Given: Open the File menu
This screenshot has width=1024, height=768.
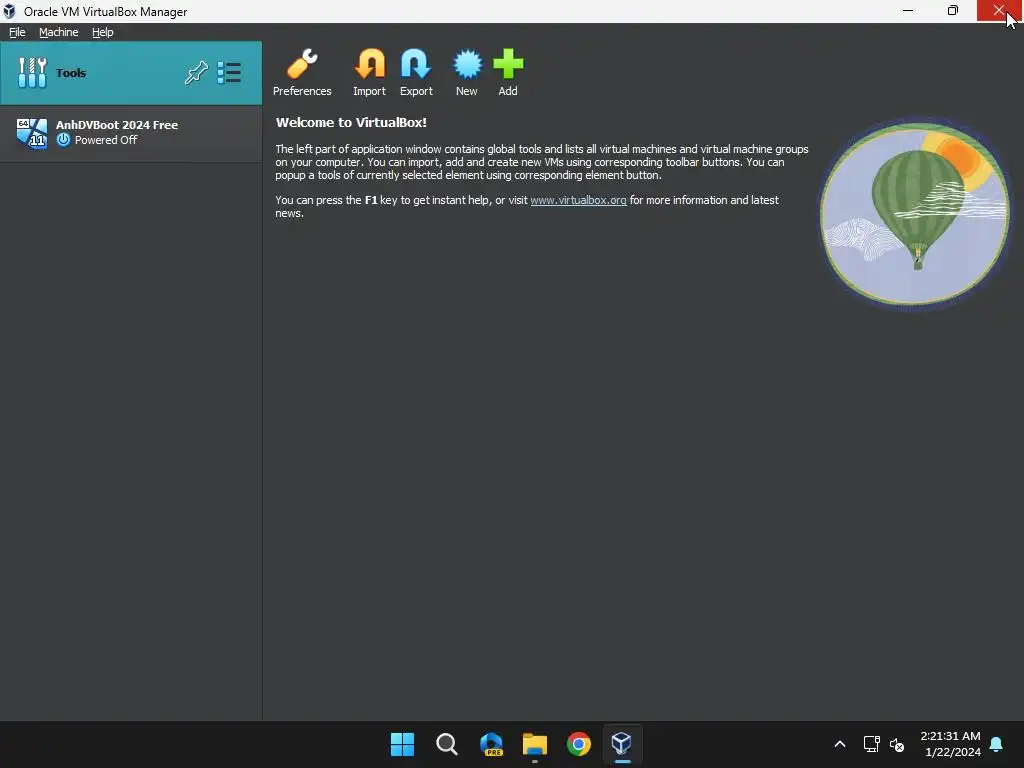Looking at the screenshot, I should tap(17, 32).
